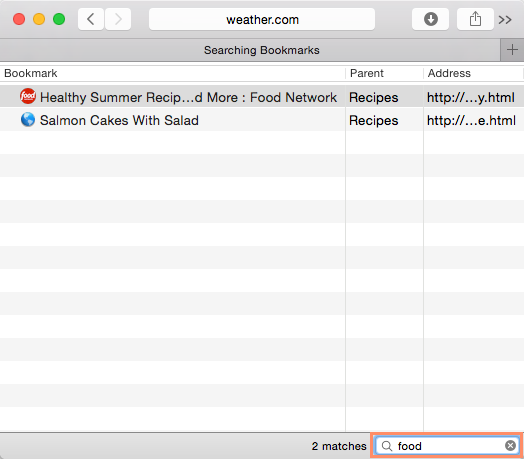
Task: Go forward using the forward arrow
Action: click(x=118, y=19)
